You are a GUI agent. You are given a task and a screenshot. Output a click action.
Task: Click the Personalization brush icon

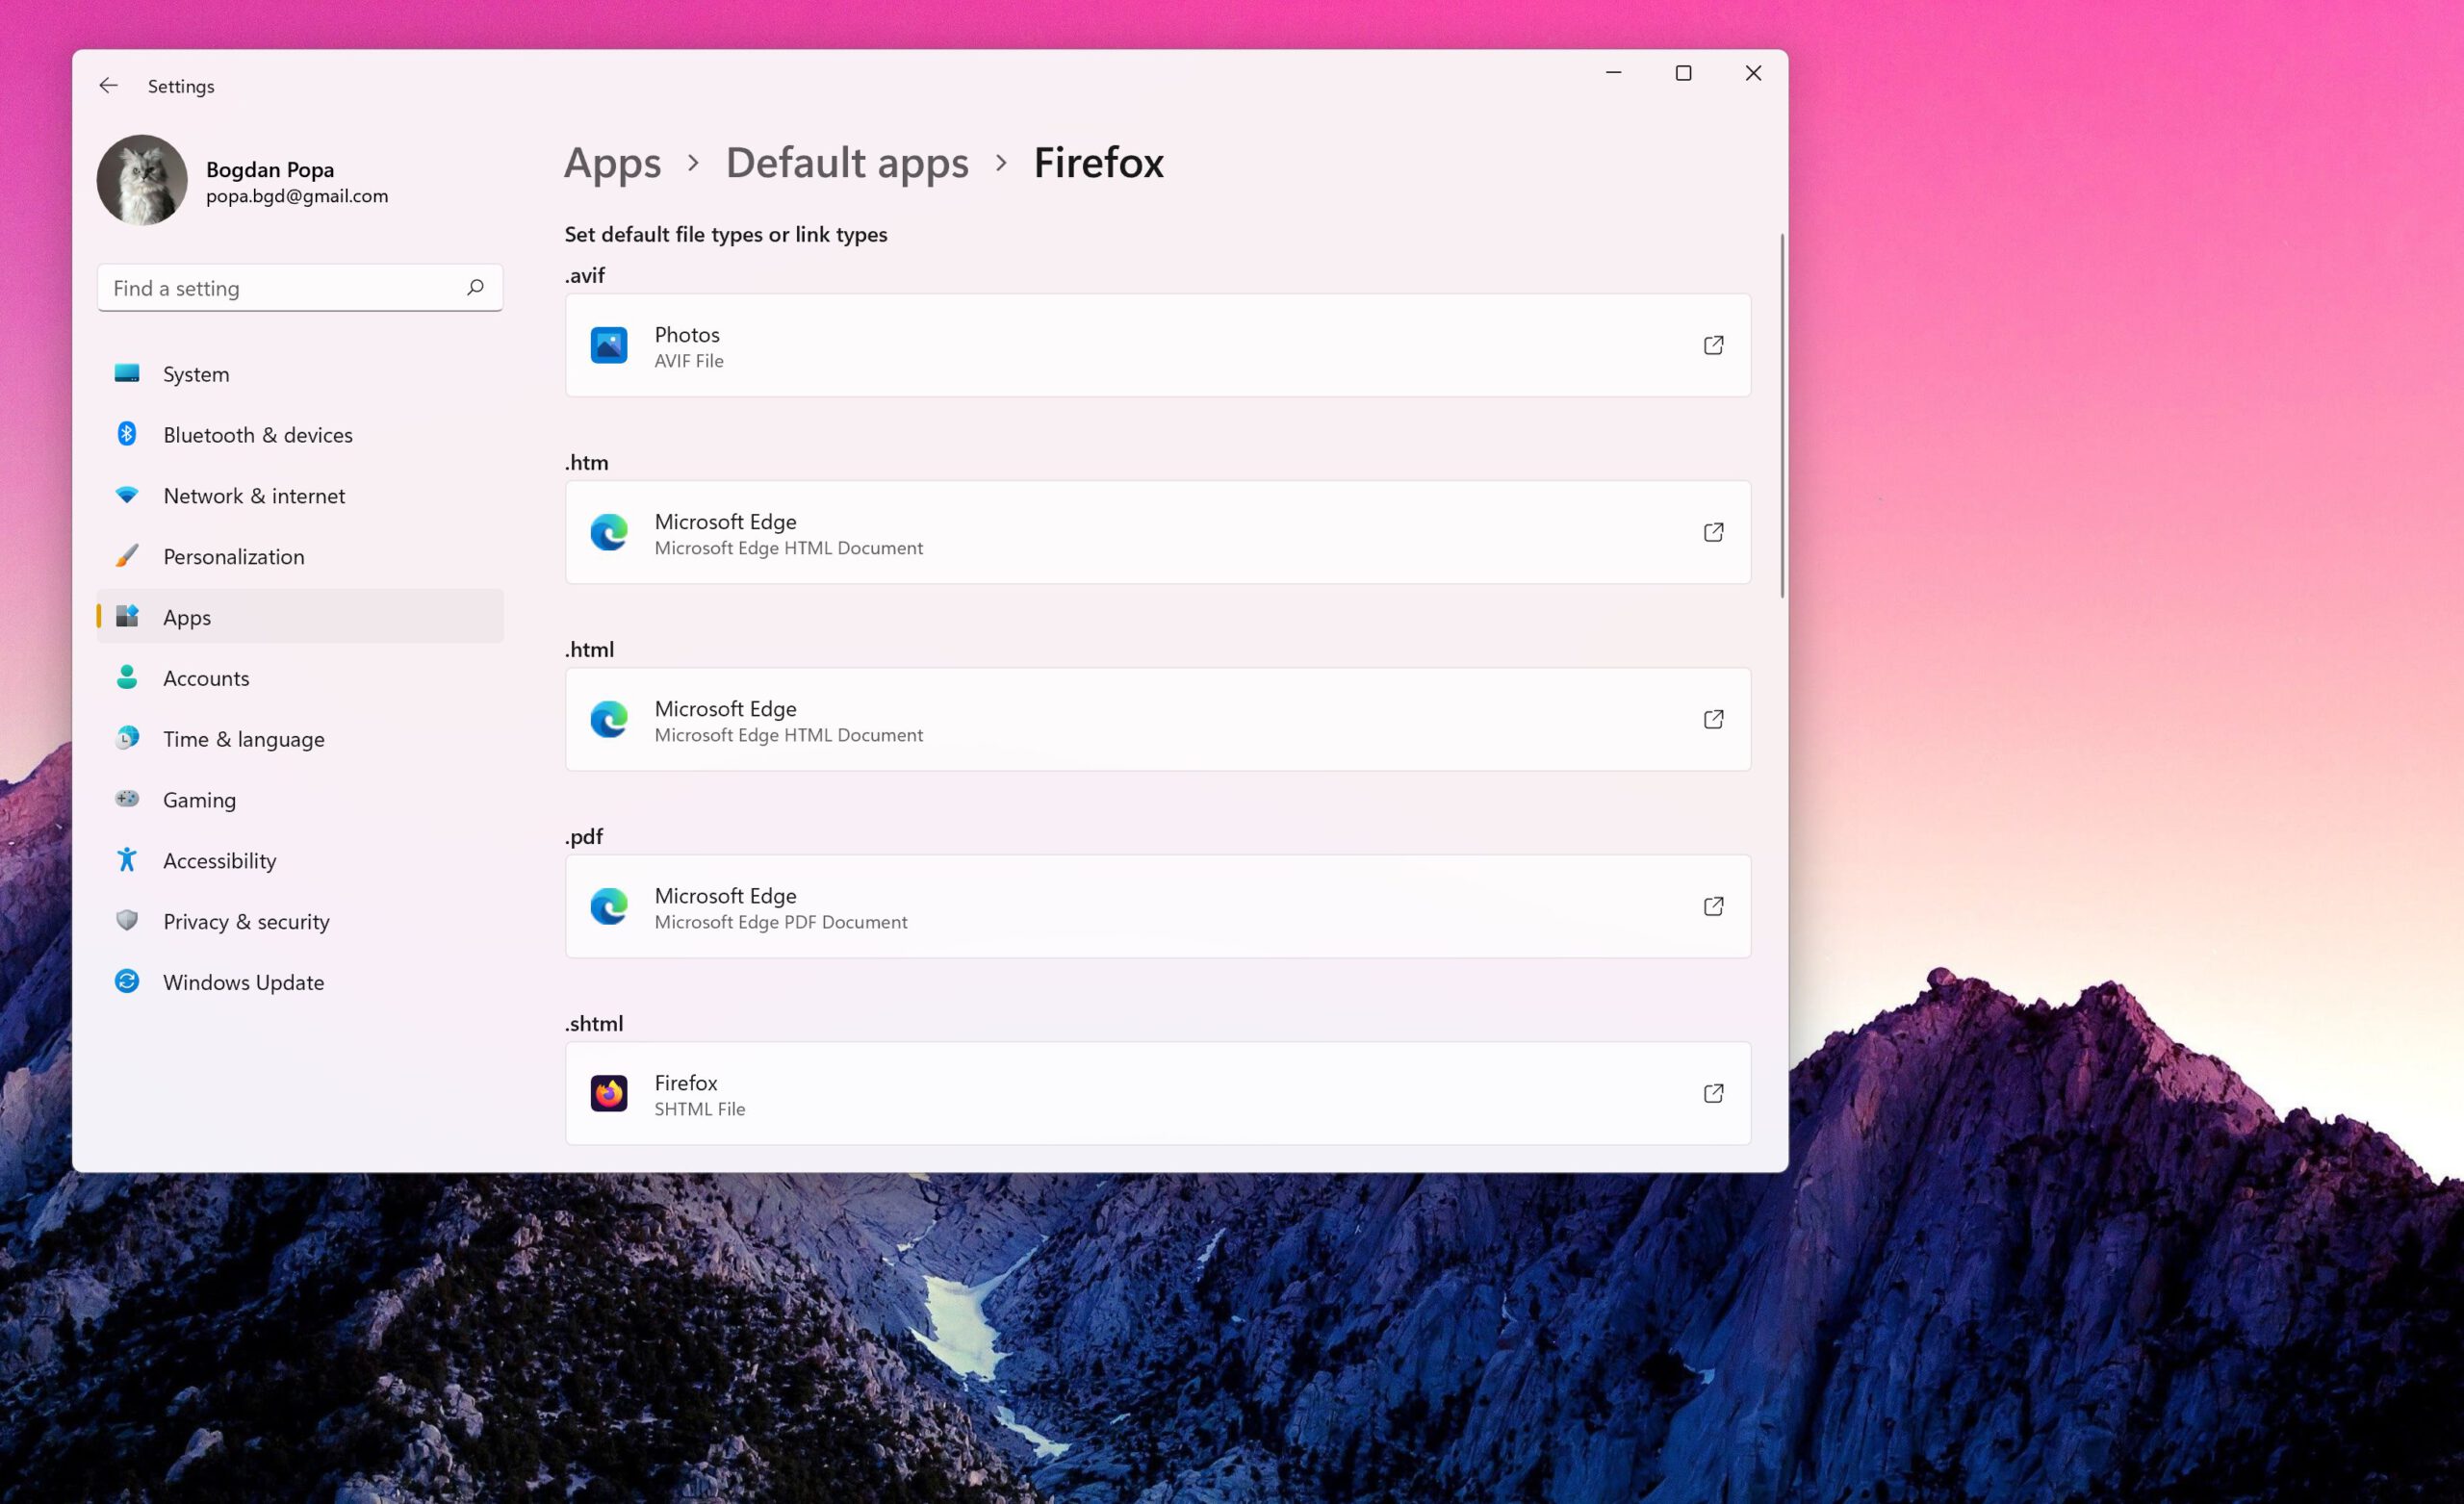127,556
